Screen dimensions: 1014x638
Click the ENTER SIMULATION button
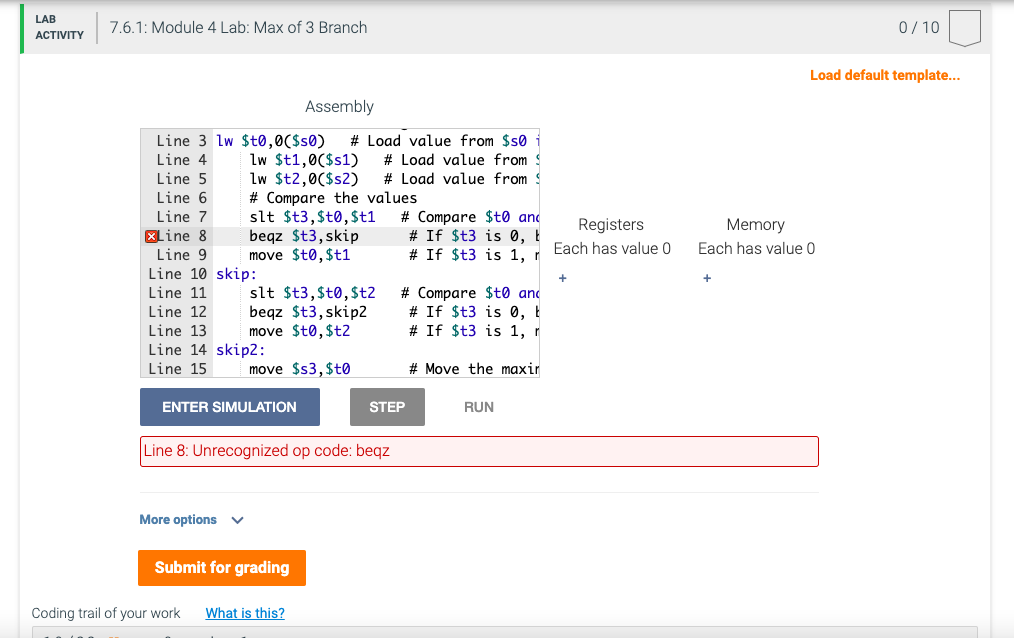229,406
